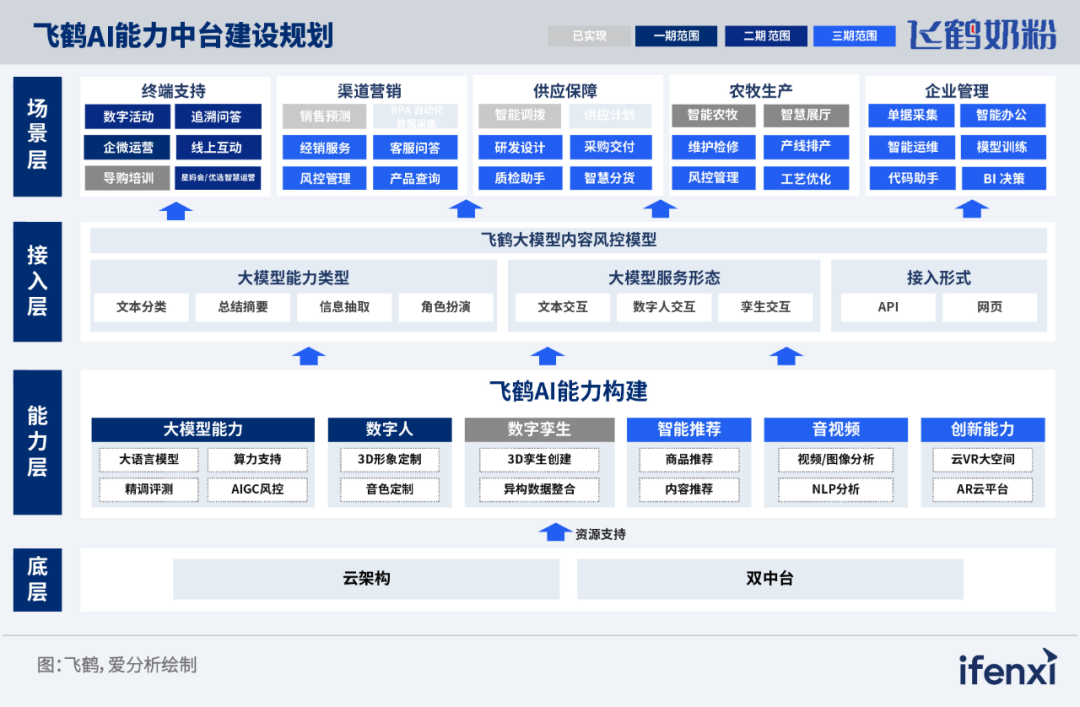Click the 3D形象定制 dashed box
Screen dimensions: 1080x707
(389, 460)
